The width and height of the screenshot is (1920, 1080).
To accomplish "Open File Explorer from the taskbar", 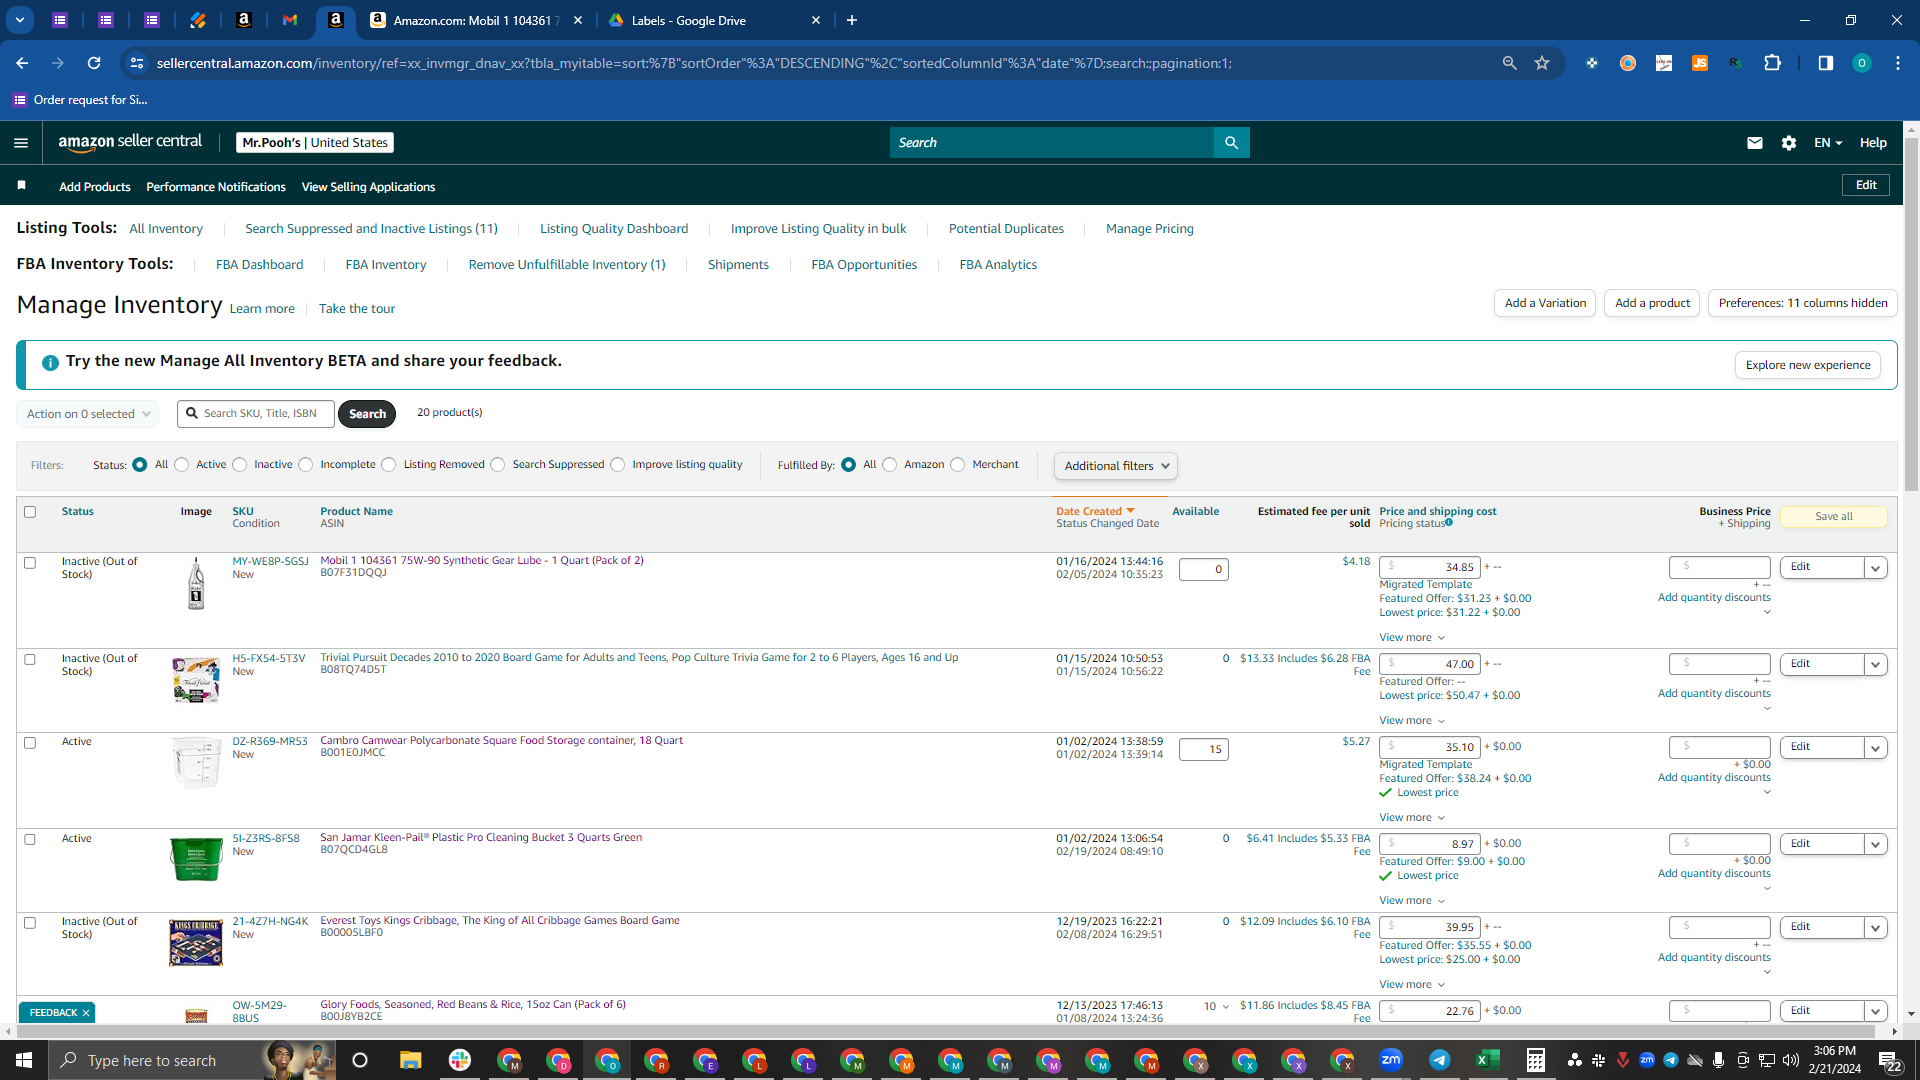I will tap(410, 1060).
